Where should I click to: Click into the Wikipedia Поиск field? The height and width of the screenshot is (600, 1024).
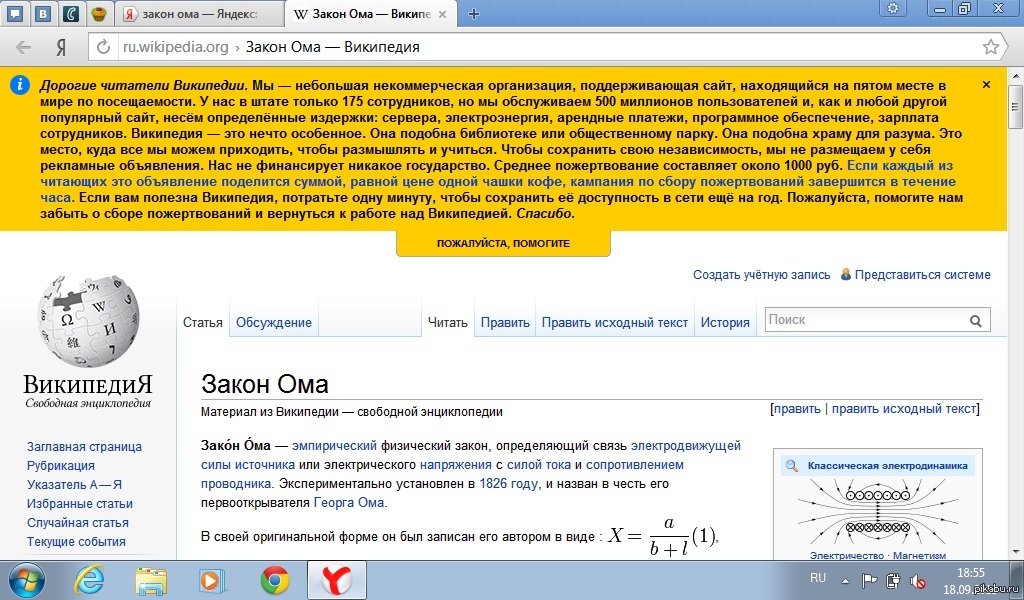[x=865, y=320]
